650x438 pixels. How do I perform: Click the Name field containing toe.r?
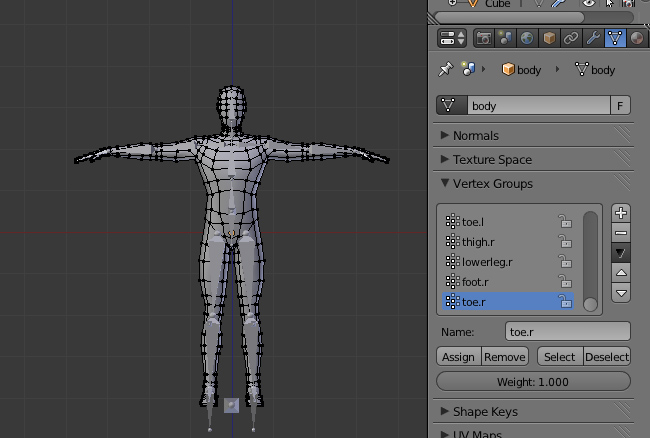tap(568, 332)
